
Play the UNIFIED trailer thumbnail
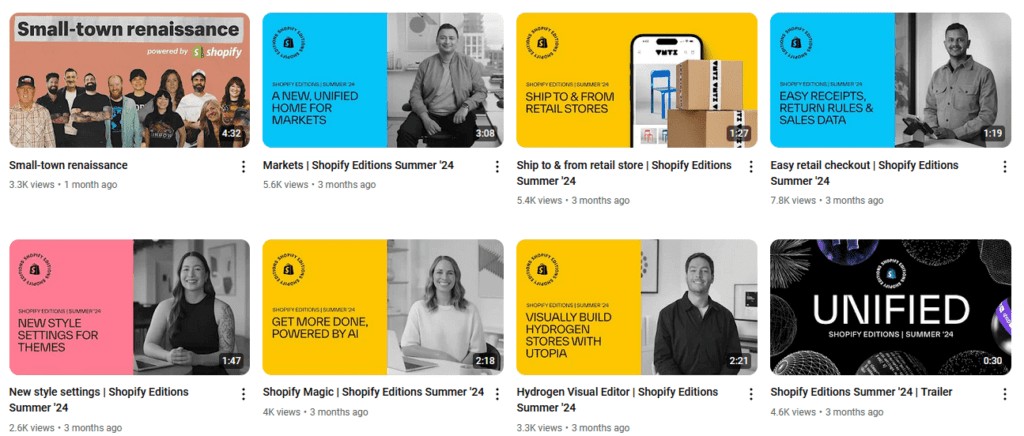click(890, 307)
